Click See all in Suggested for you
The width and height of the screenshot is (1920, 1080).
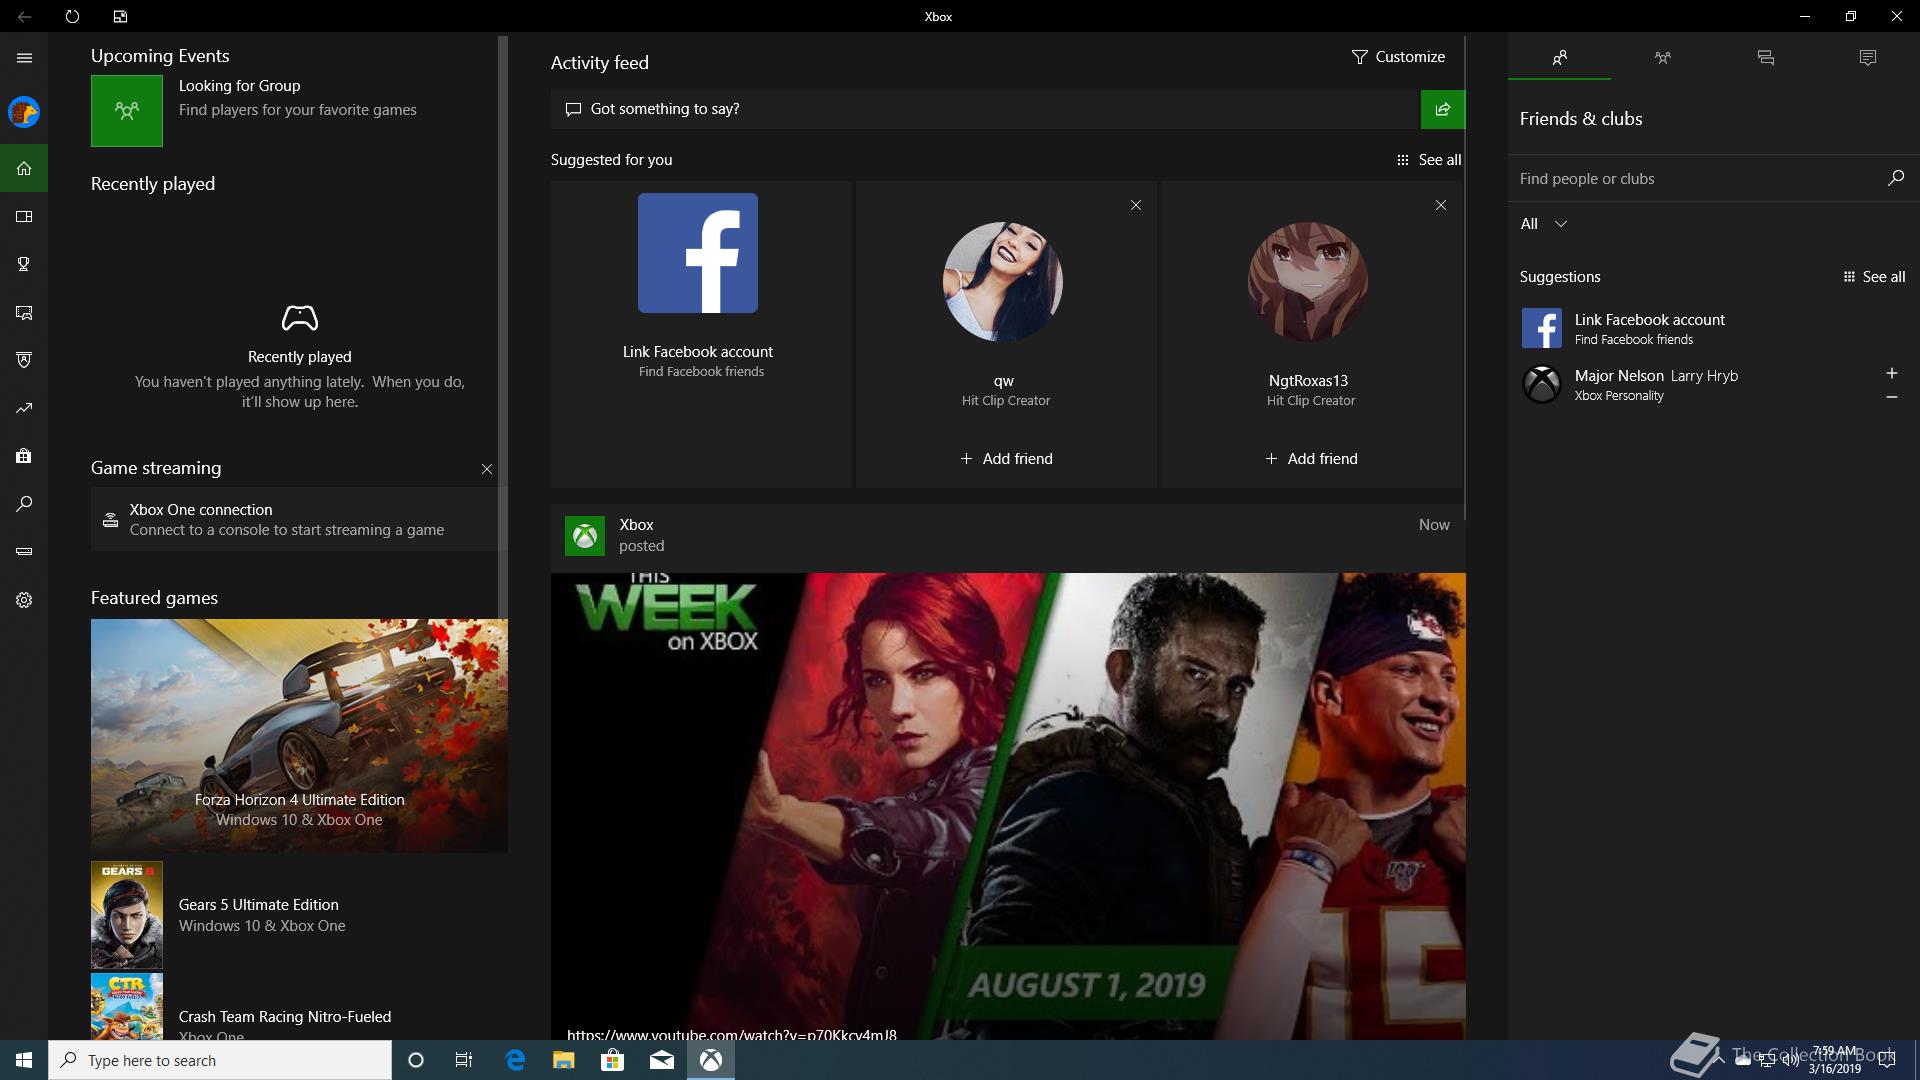pyautogui.click(x=1429, y=160)
